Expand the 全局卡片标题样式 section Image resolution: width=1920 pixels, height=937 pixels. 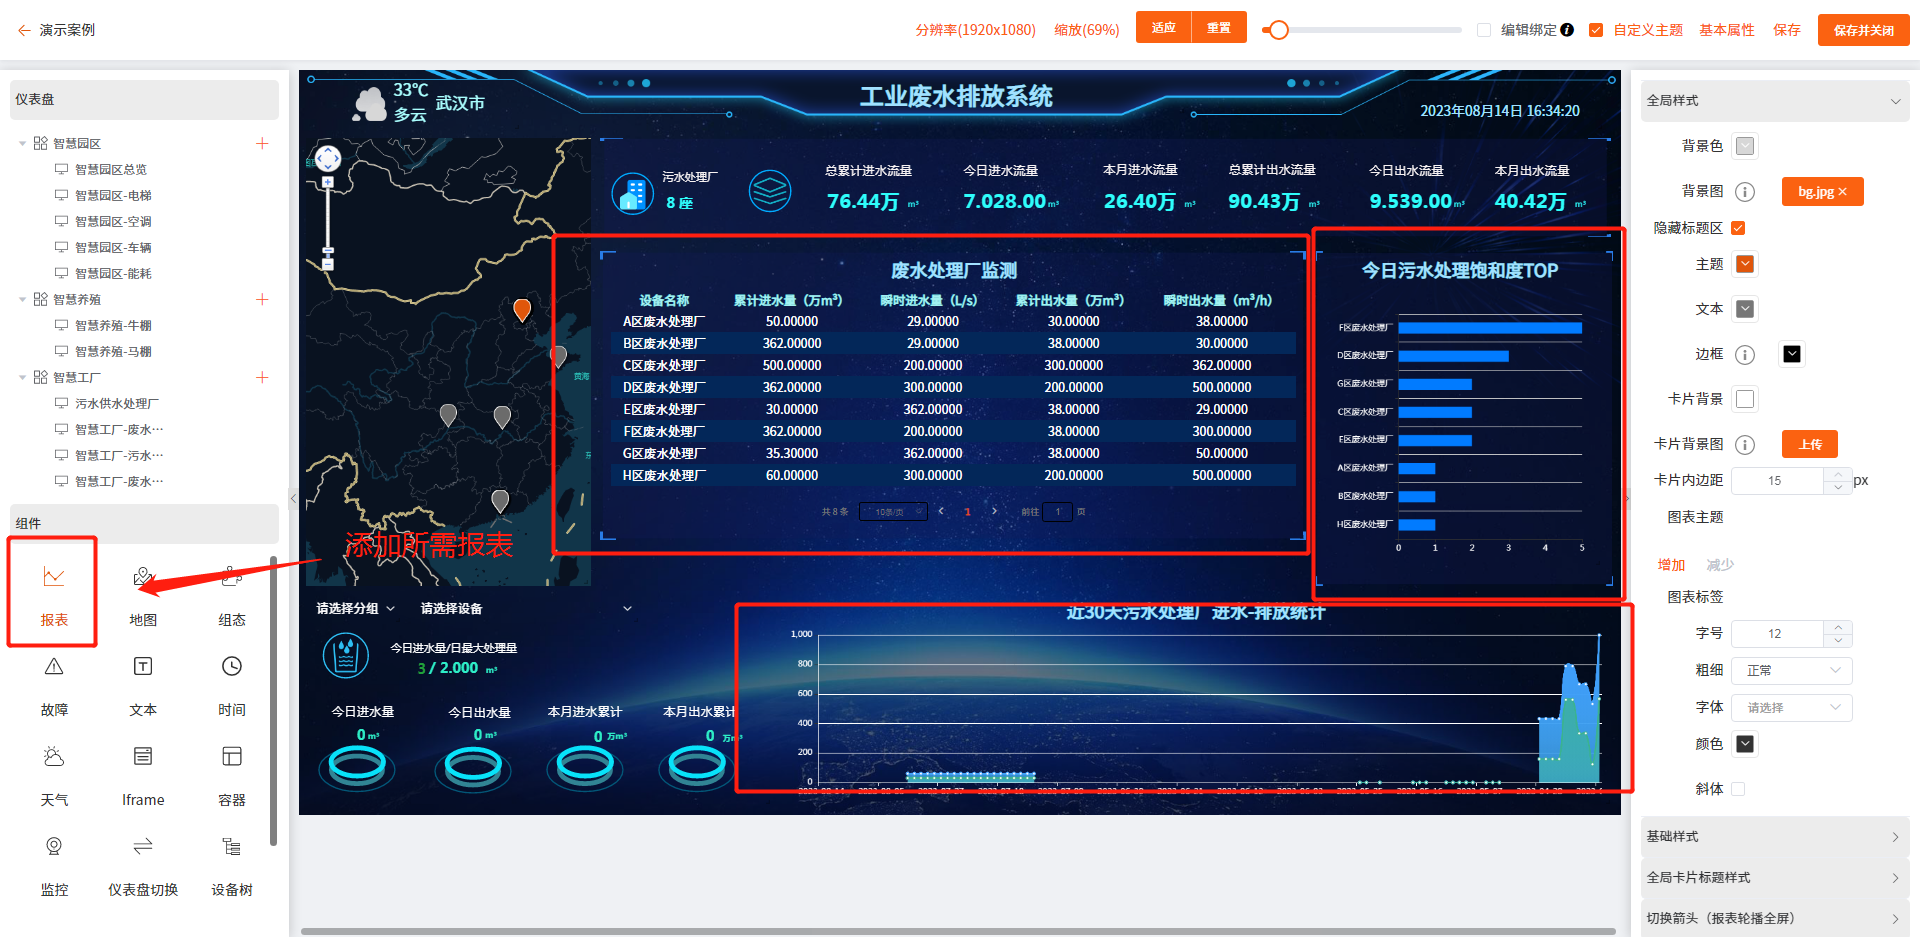[1775, 877]
